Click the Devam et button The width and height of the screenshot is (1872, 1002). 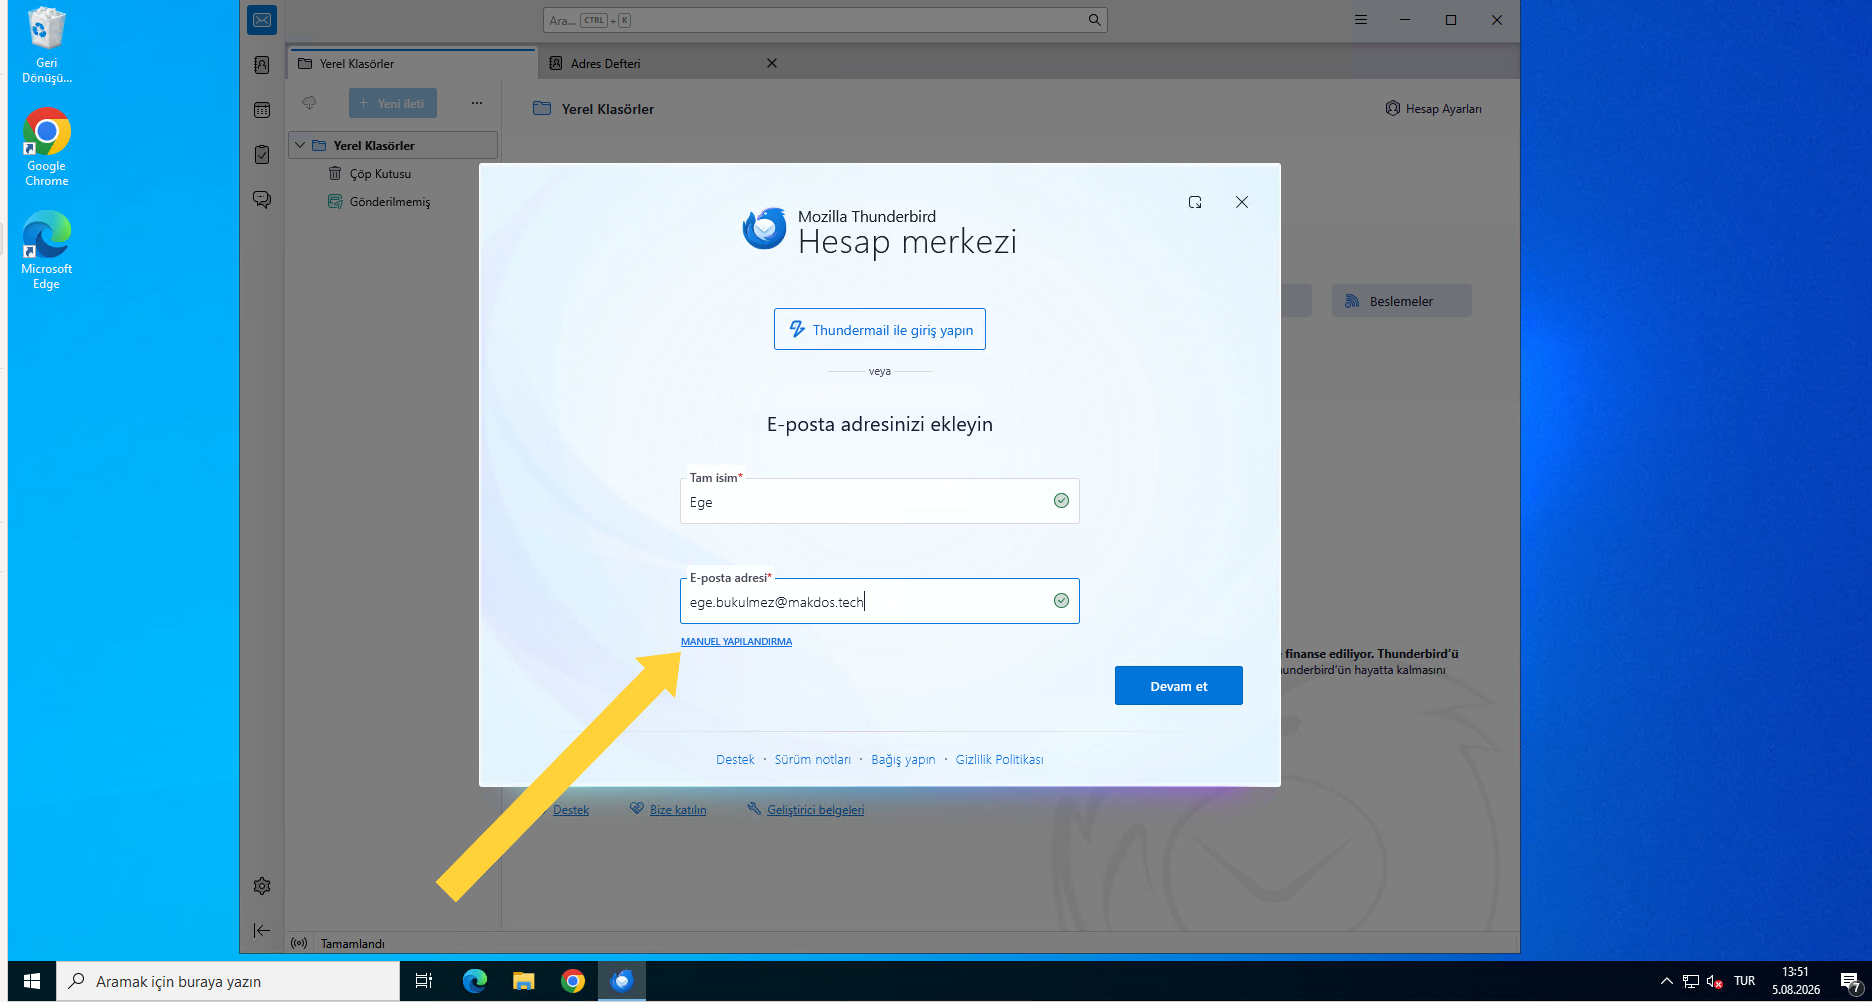[x=1179, y=686]
